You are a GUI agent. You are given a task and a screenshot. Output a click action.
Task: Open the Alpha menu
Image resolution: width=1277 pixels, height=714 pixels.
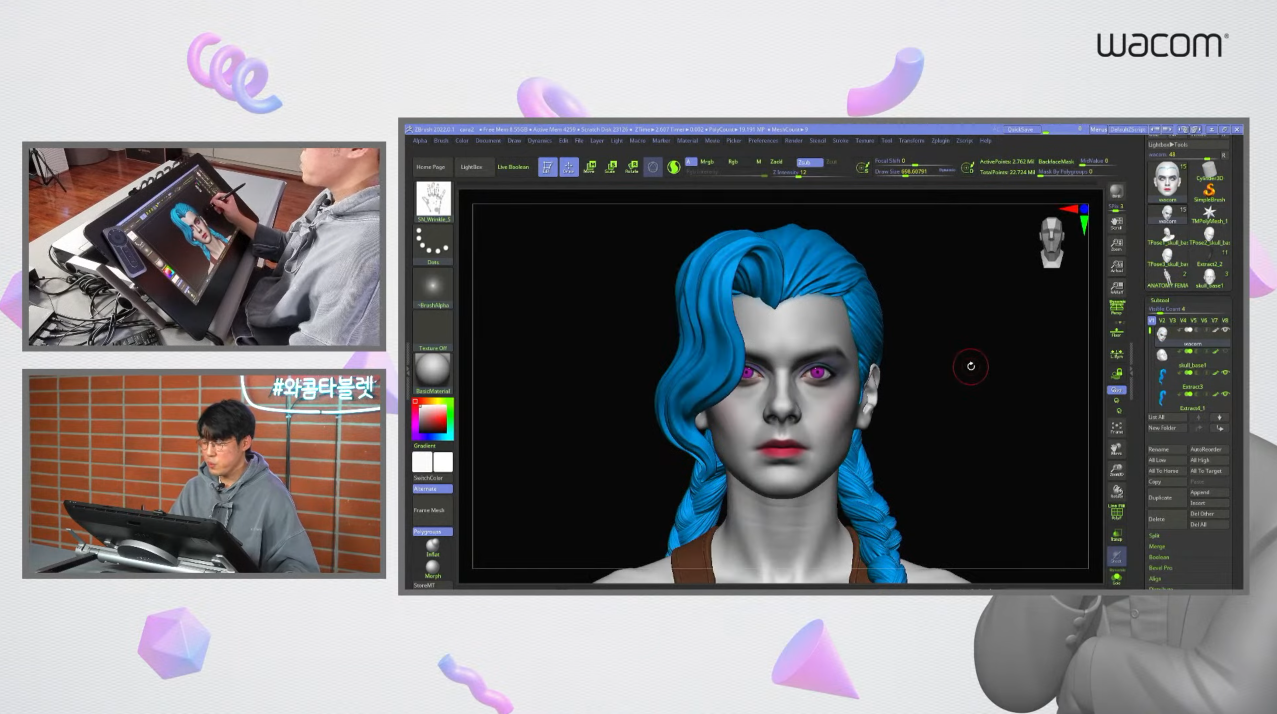[x=420, y=140]
